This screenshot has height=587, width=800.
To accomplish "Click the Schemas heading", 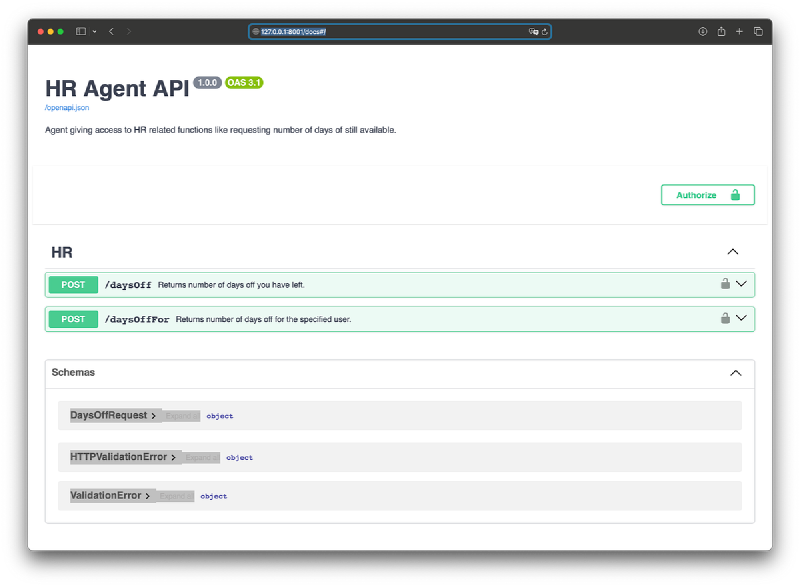I will (x=73, y=372).
